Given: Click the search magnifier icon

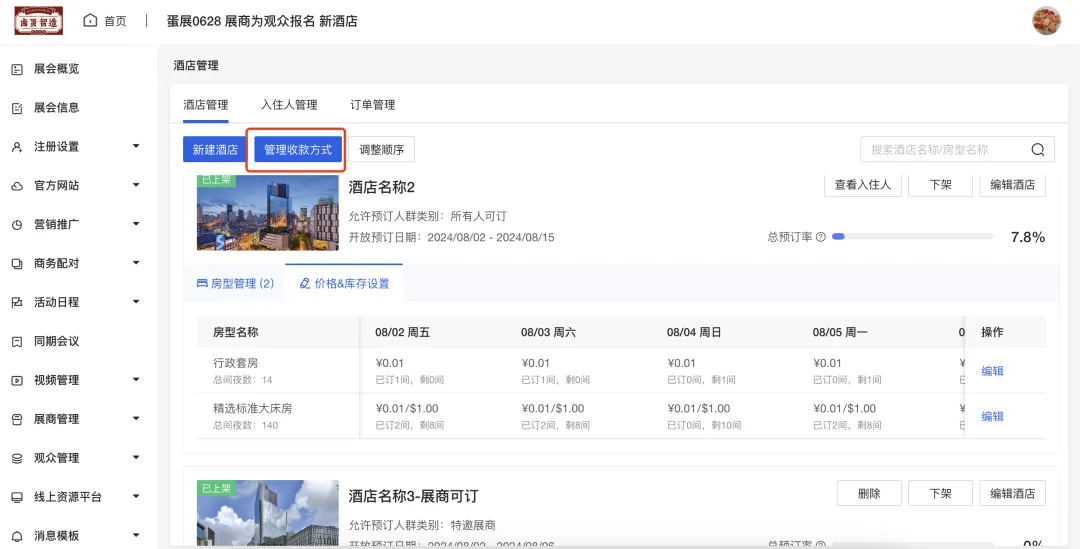Looking at the screenshot, I should coord(1038,150).
